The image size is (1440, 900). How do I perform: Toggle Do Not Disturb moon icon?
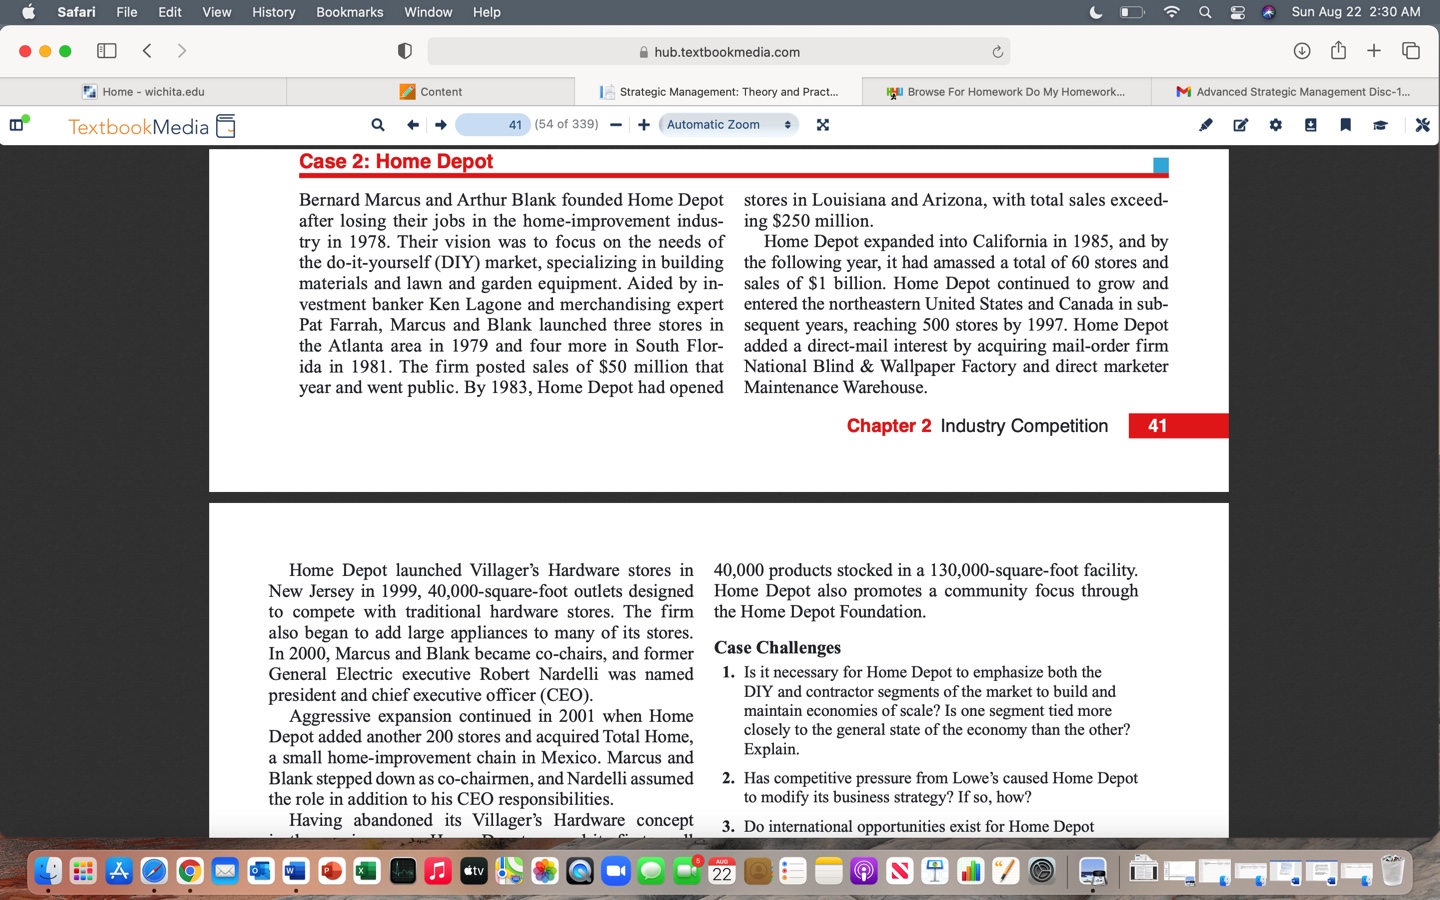pos(1096,12)
